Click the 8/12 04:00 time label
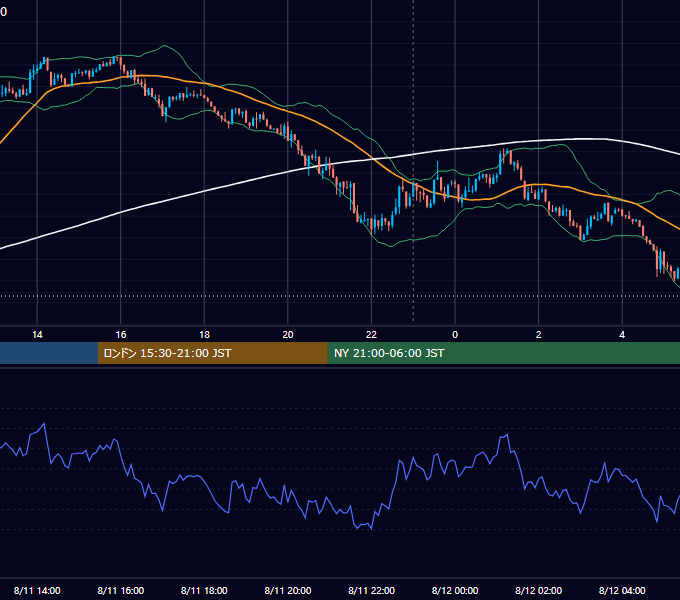Screen dimensions: 680x600 (x=622, y=590)
